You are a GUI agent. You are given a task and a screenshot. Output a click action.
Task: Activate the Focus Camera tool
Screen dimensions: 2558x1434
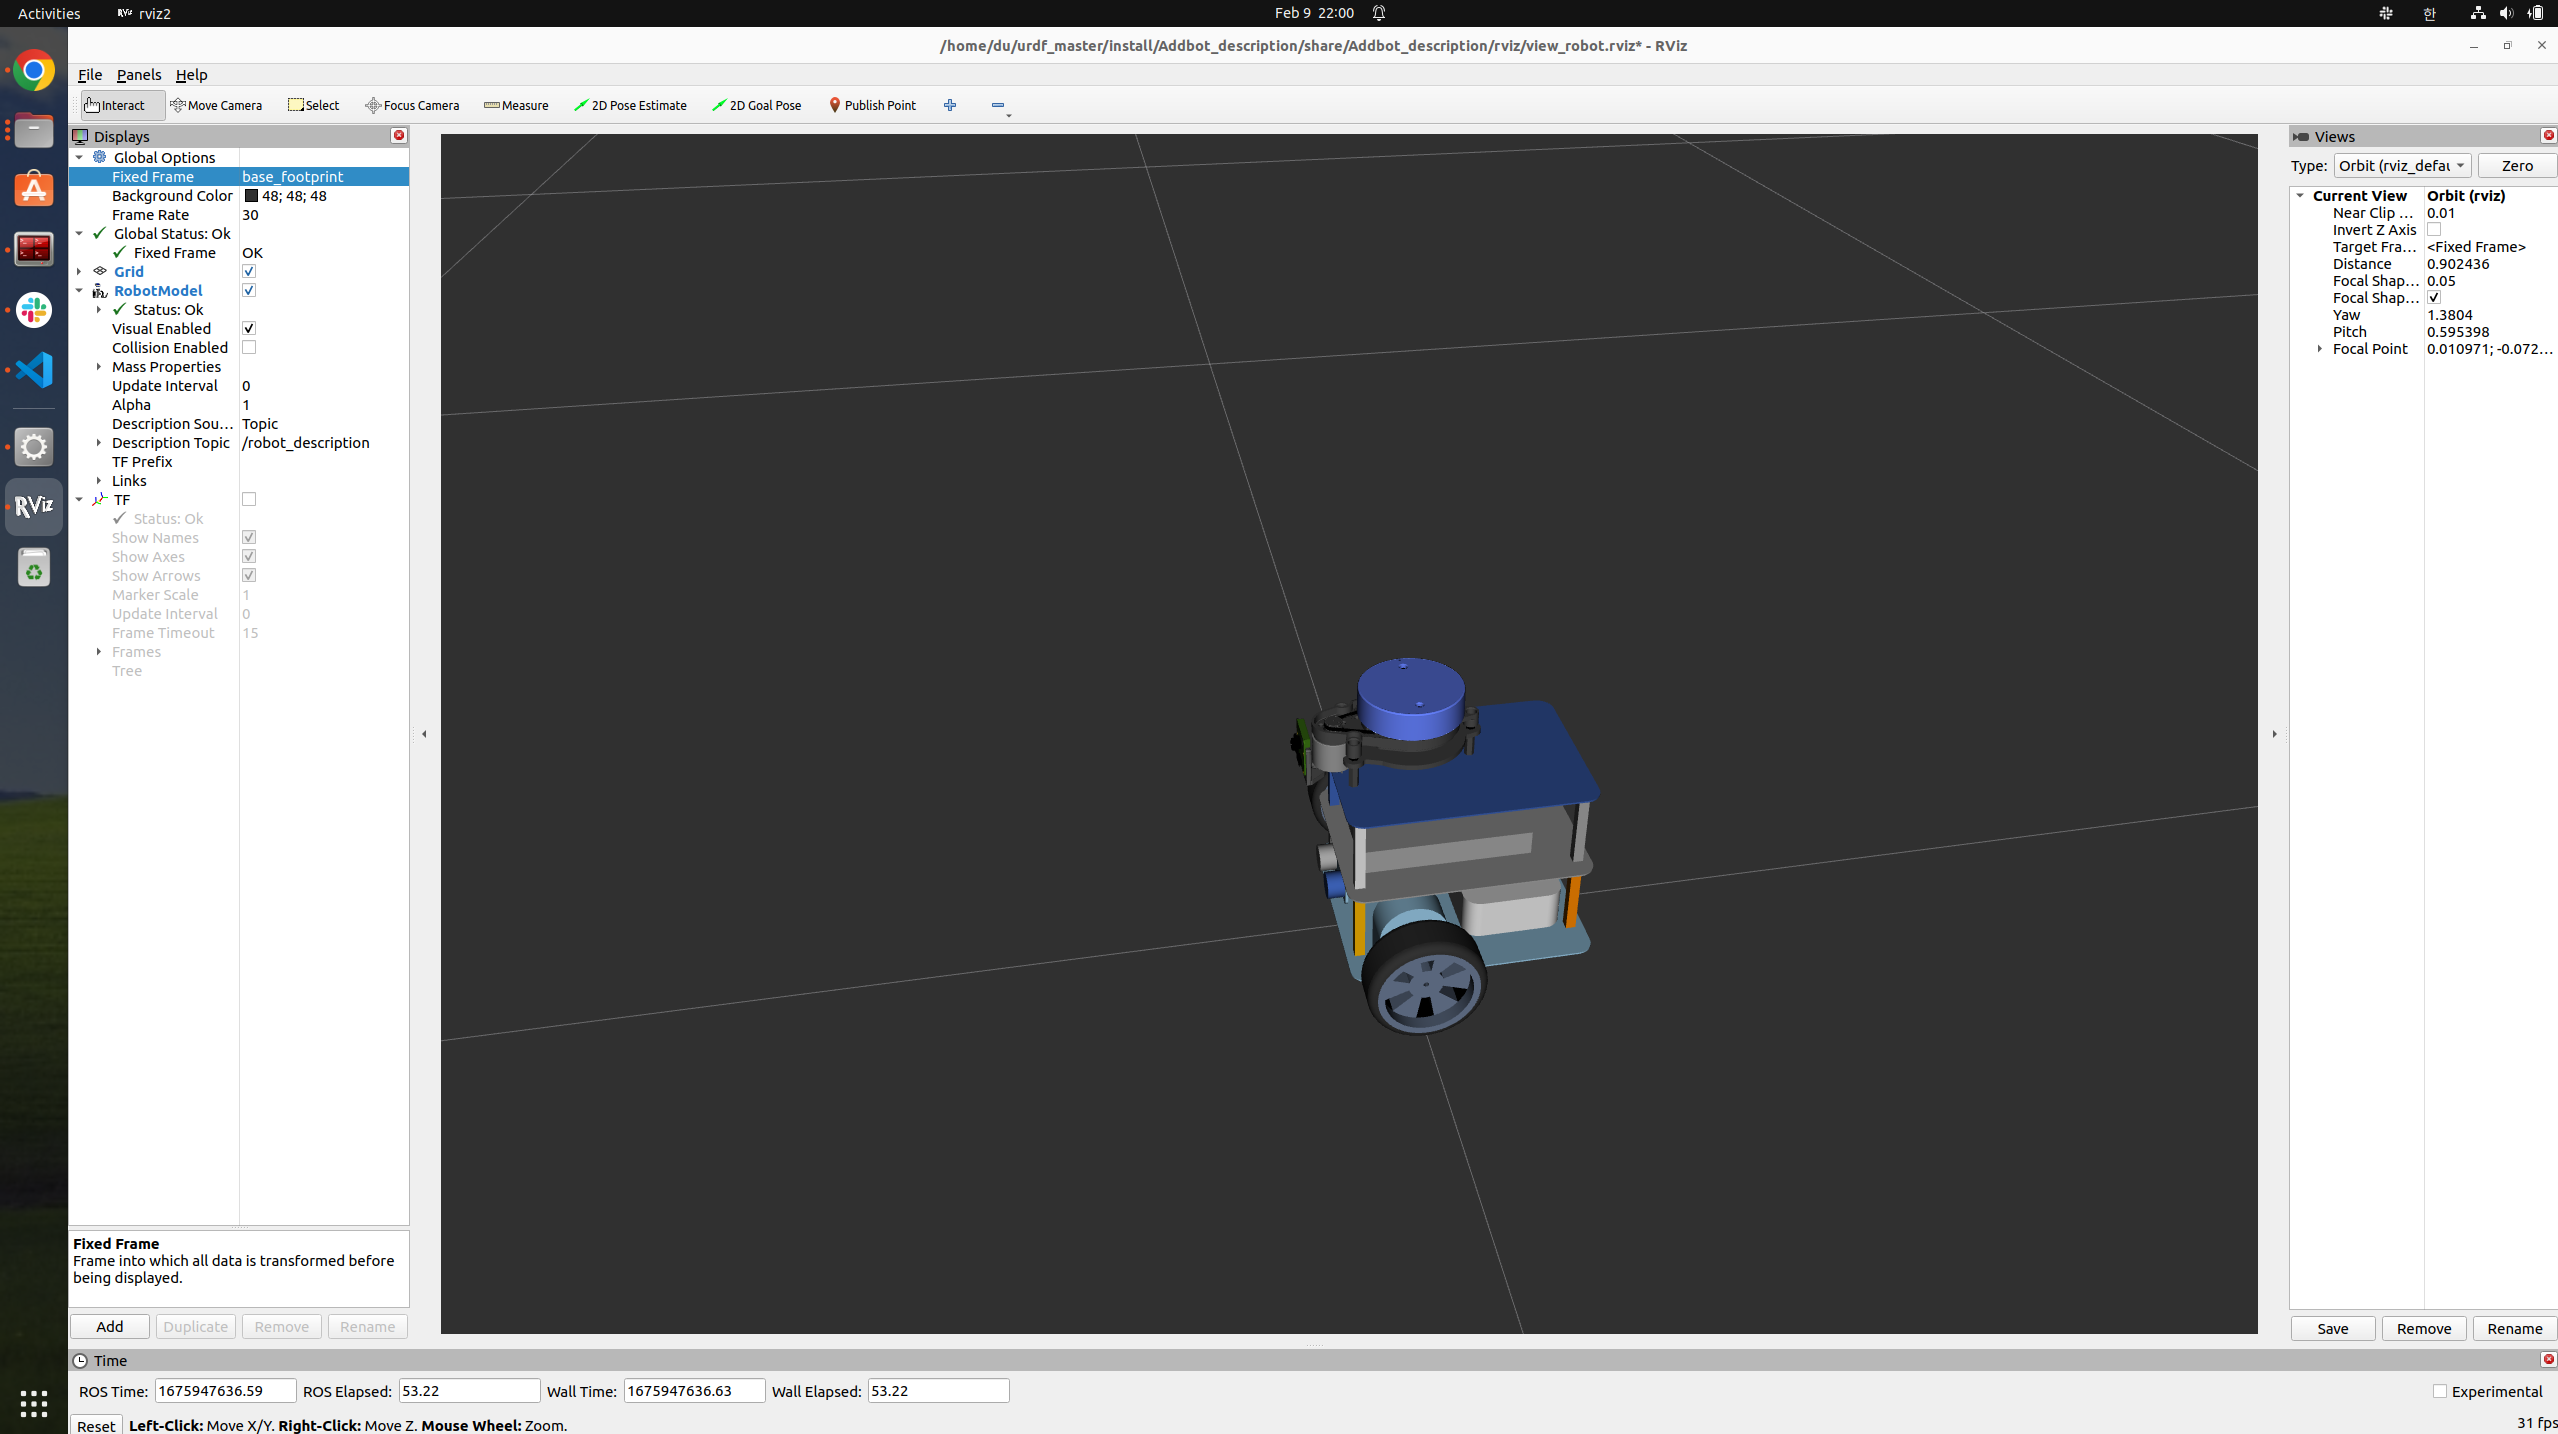pyautogui.click(x=412, y=105)
